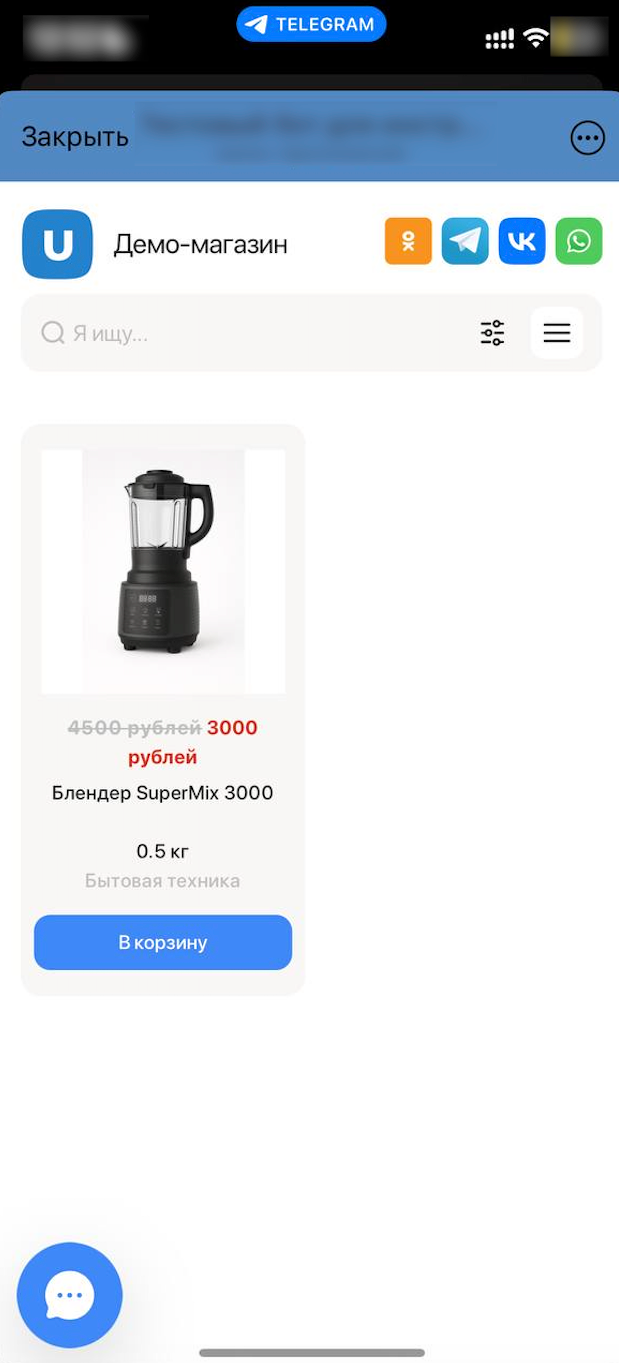Open the VK social link icon

(x=522, y=241)
